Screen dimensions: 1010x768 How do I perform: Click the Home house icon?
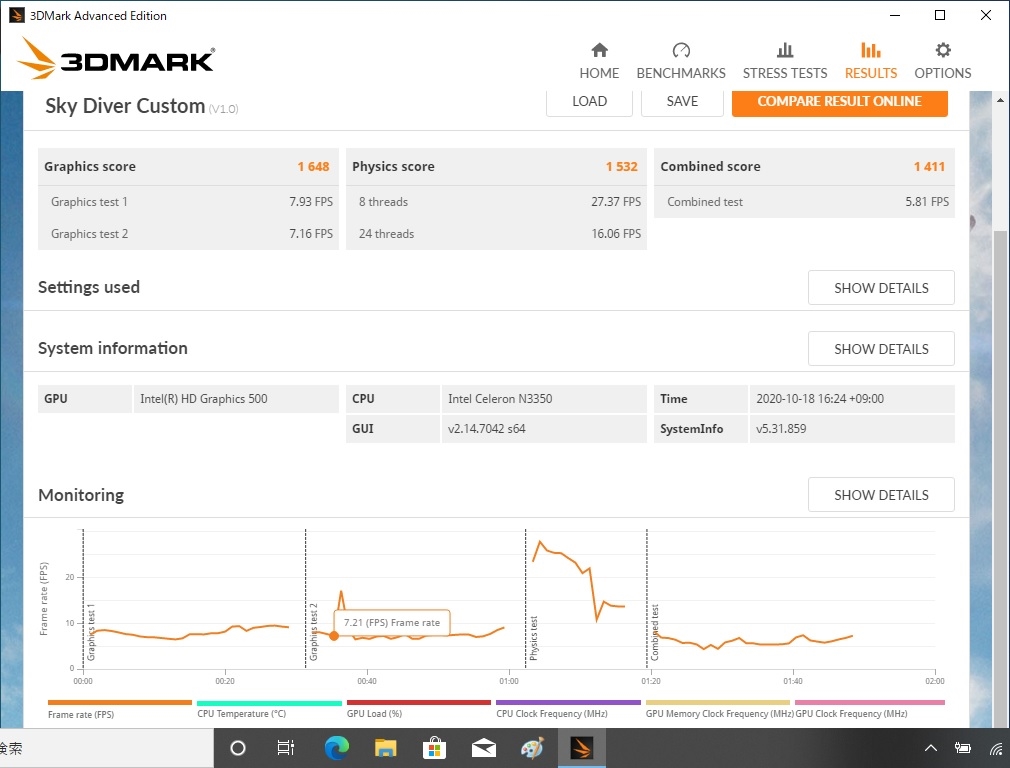click(x=600, y=50)
